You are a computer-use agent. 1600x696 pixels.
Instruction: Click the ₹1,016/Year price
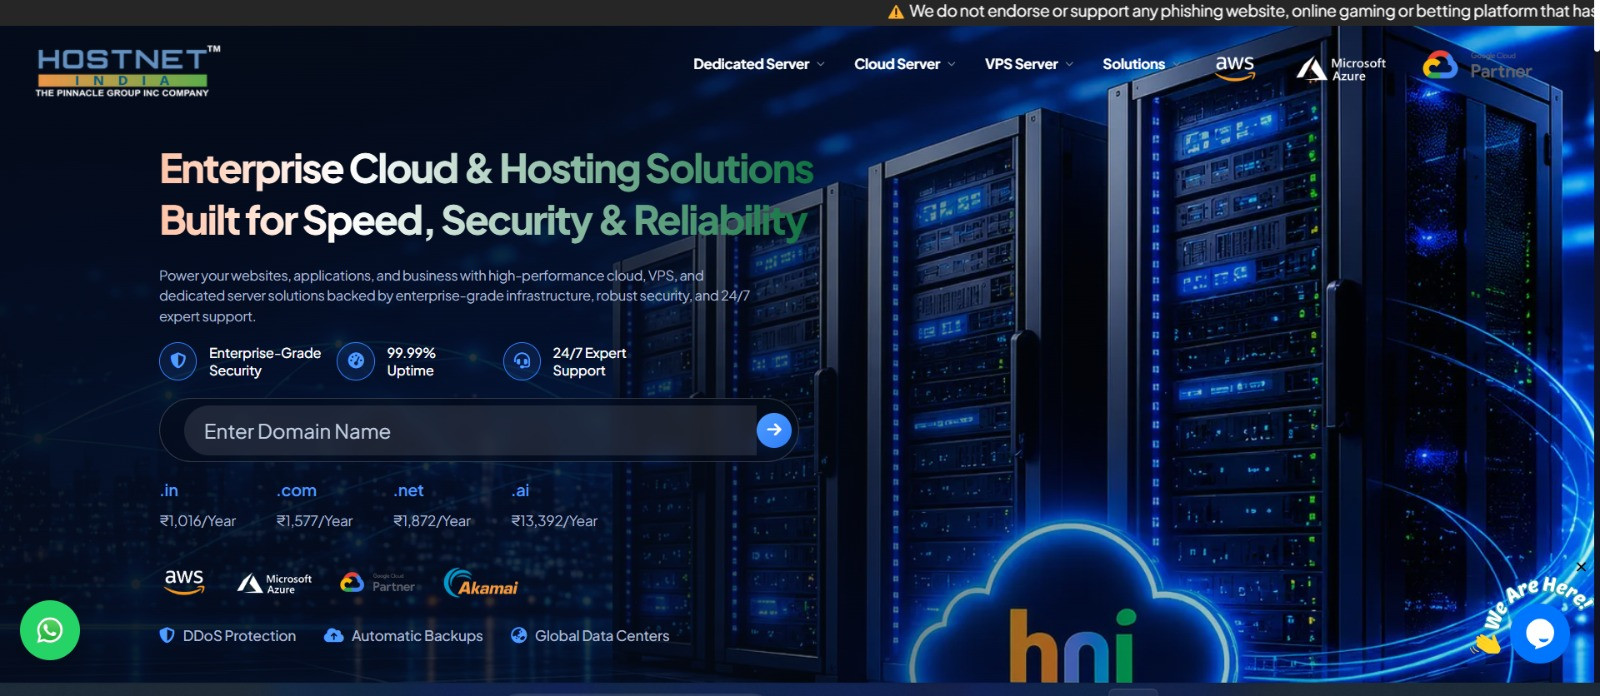coord(198,521)
